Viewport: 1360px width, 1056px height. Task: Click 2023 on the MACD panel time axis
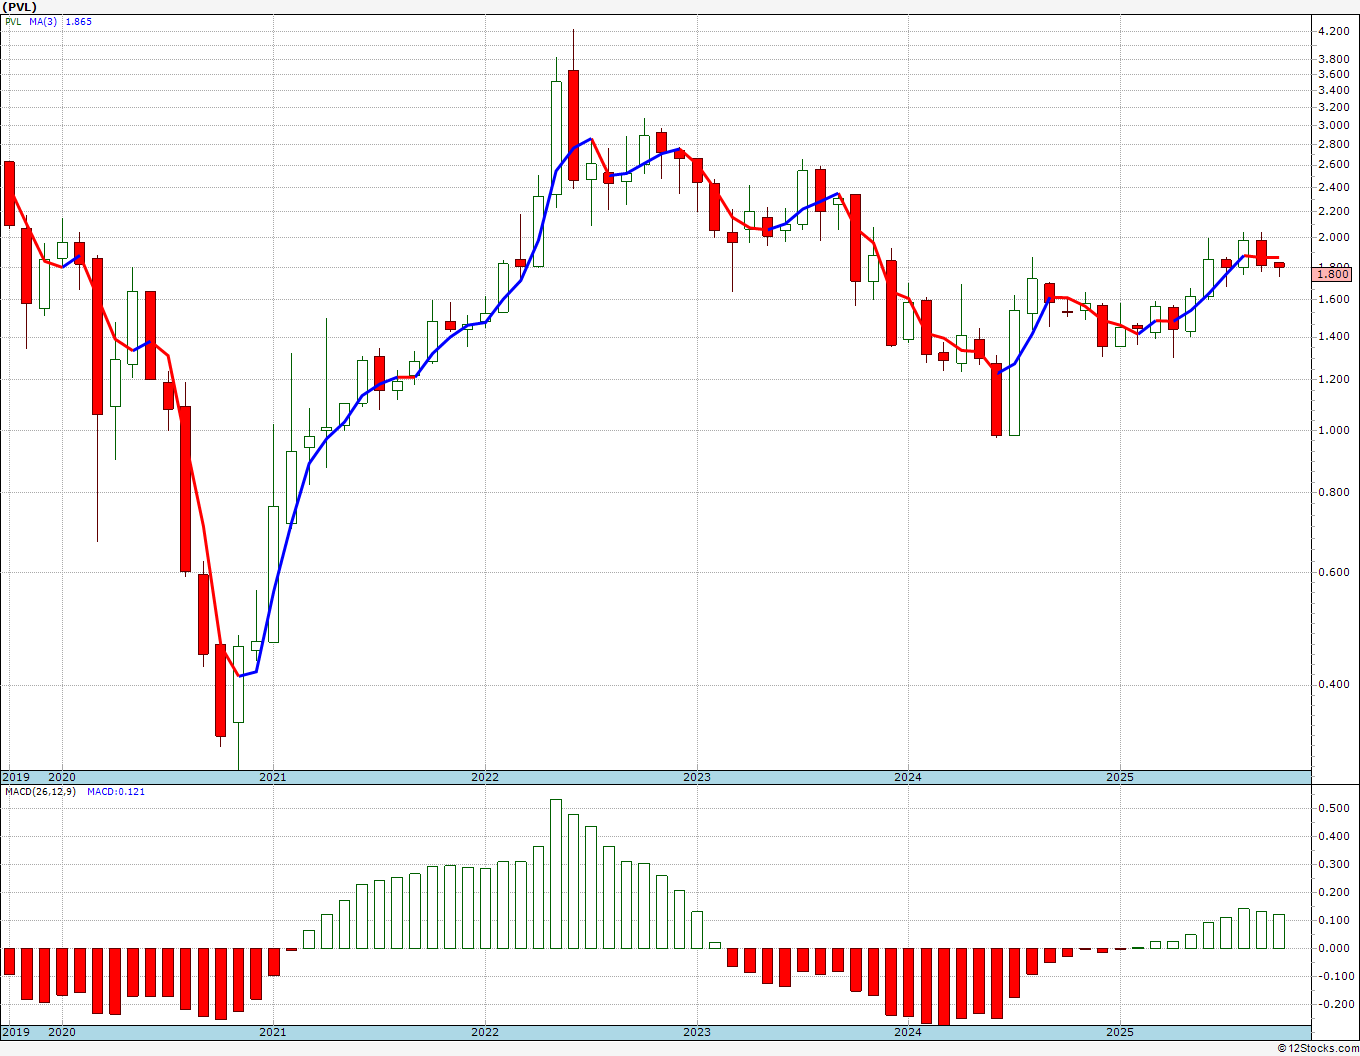[x=697, y=1032]
